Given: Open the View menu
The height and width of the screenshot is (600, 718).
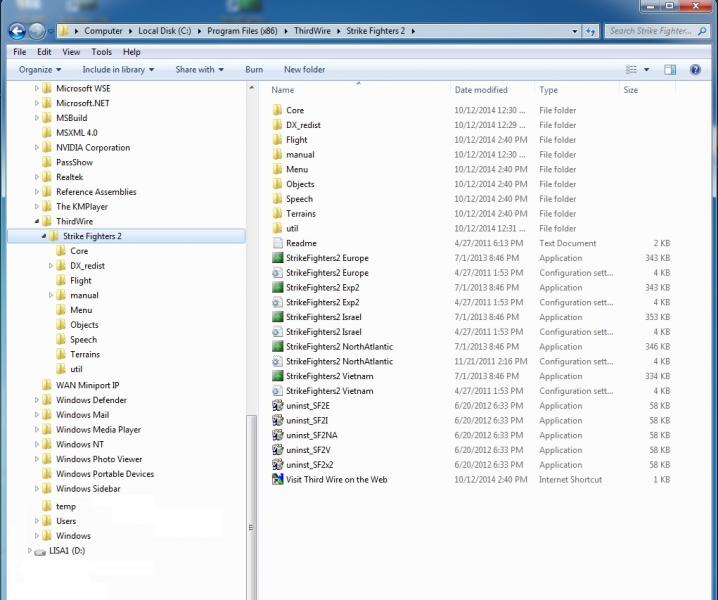Looking at the screenshot, I should 71,52.
